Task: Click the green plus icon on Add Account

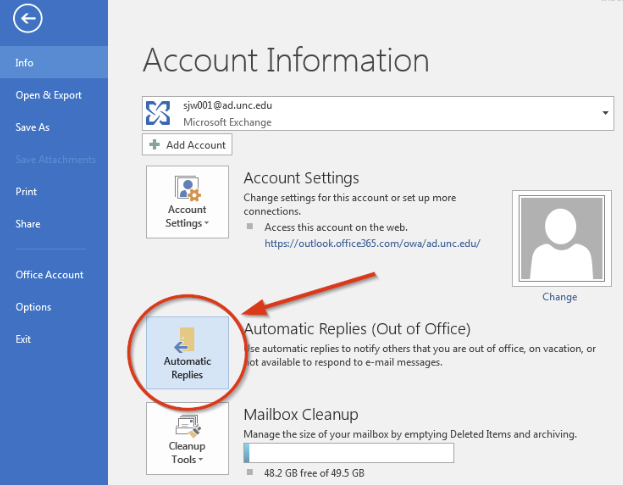Action: click(154, 144)
